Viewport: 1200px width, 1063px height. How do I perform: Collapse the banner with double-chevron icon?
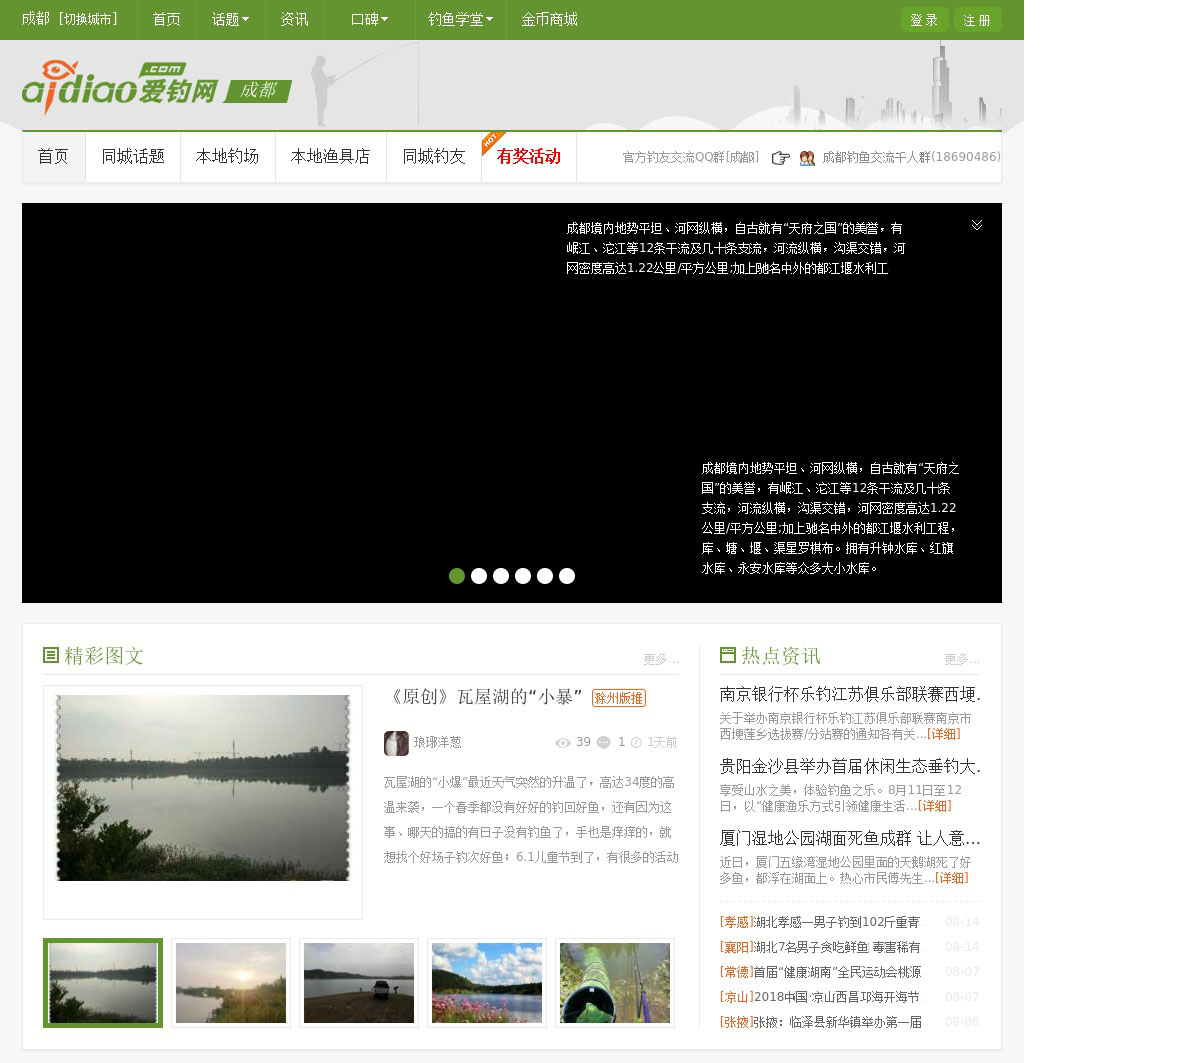tap(977, 225)
